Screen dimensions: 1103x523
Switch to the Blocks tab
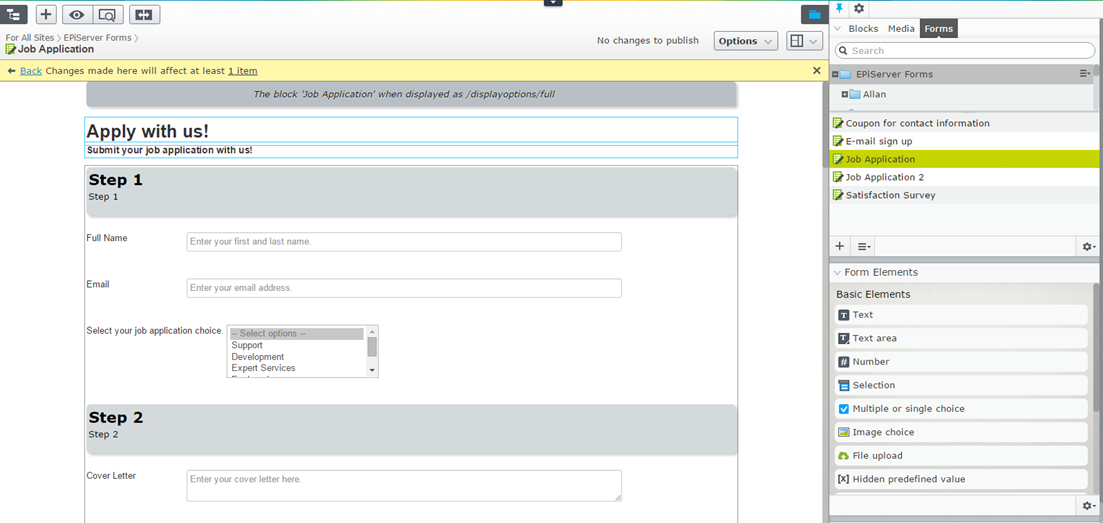[863, 29]
